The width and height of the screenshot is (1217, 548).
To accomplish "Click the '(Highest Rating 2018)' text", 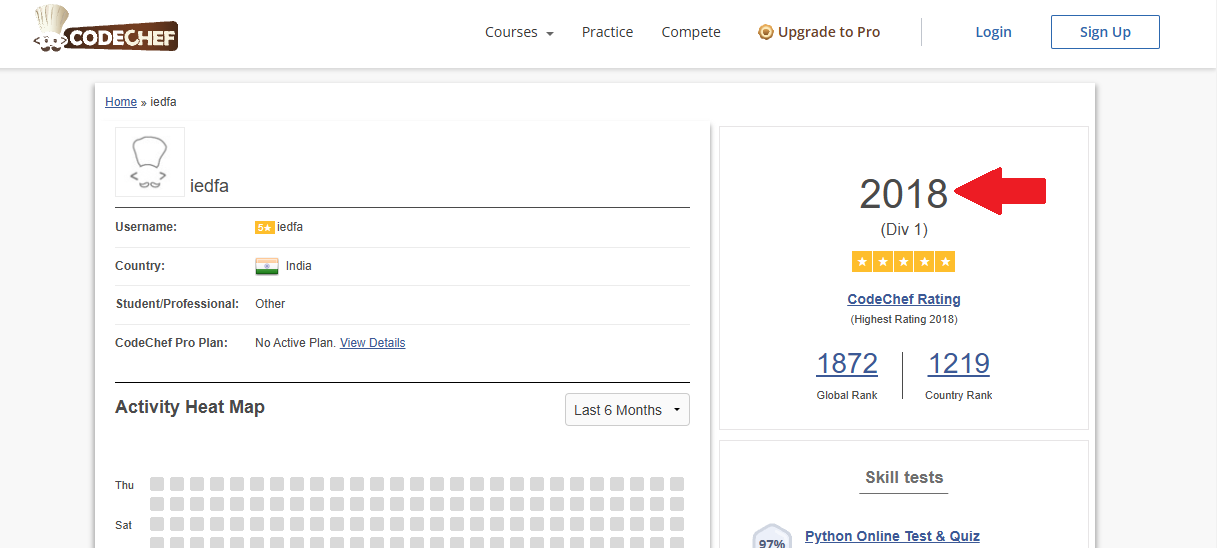I will 904,320.
